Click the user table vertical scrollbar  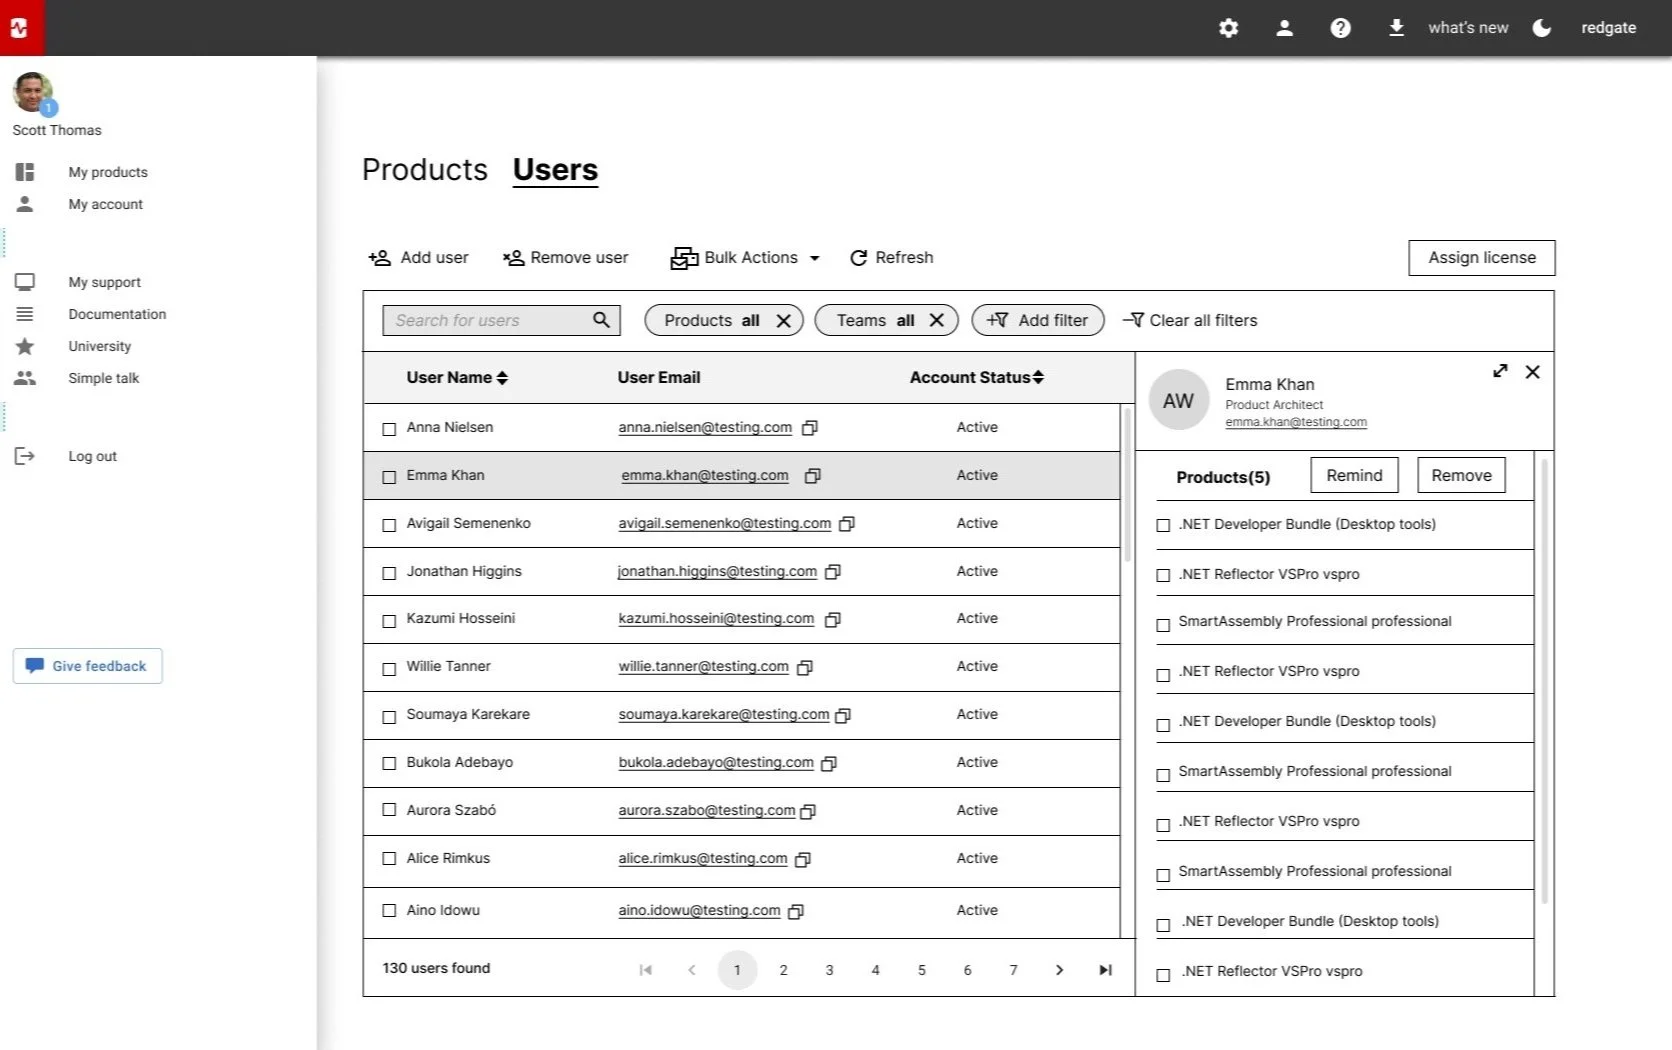click(1128, 483)
